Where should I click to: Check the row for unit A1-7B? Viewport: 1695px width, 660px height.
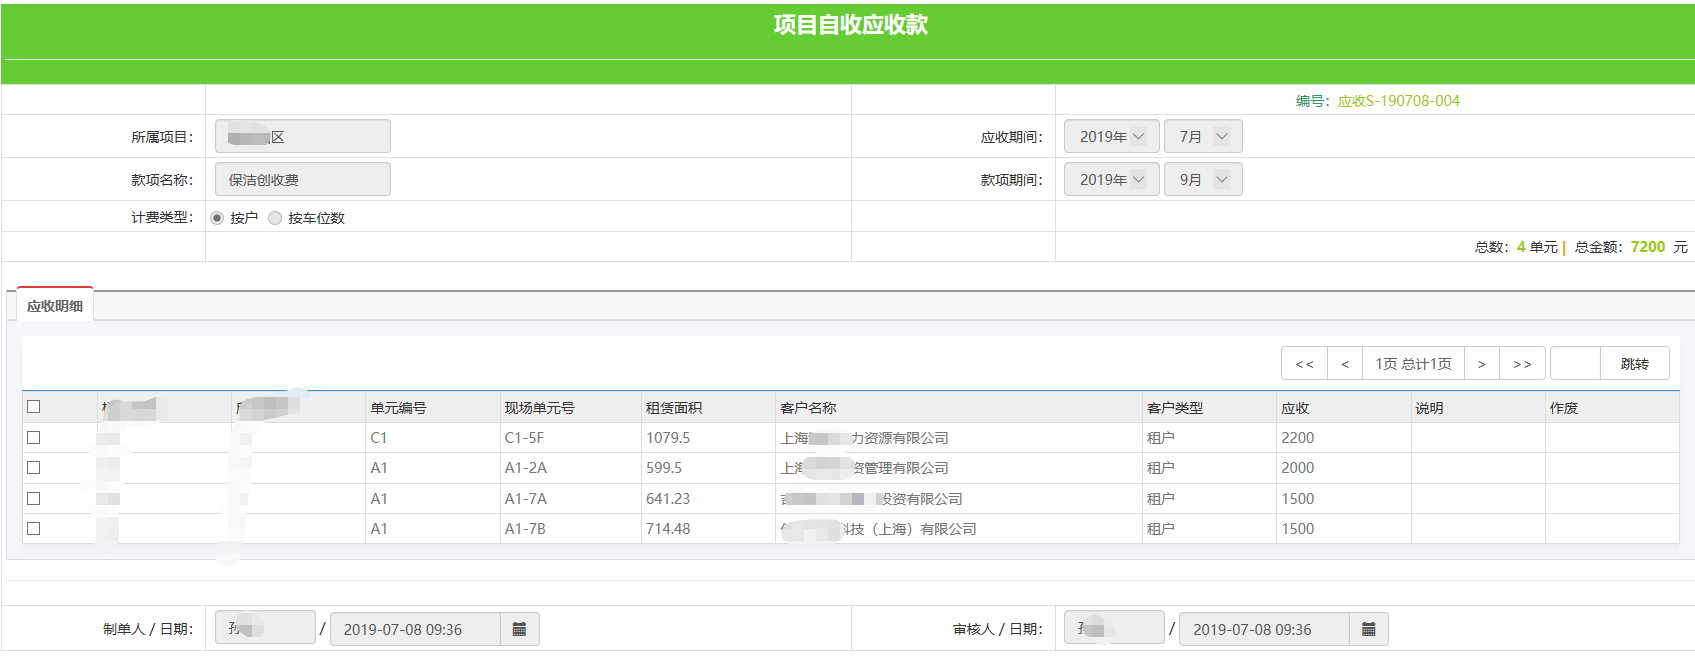[34, 529]
